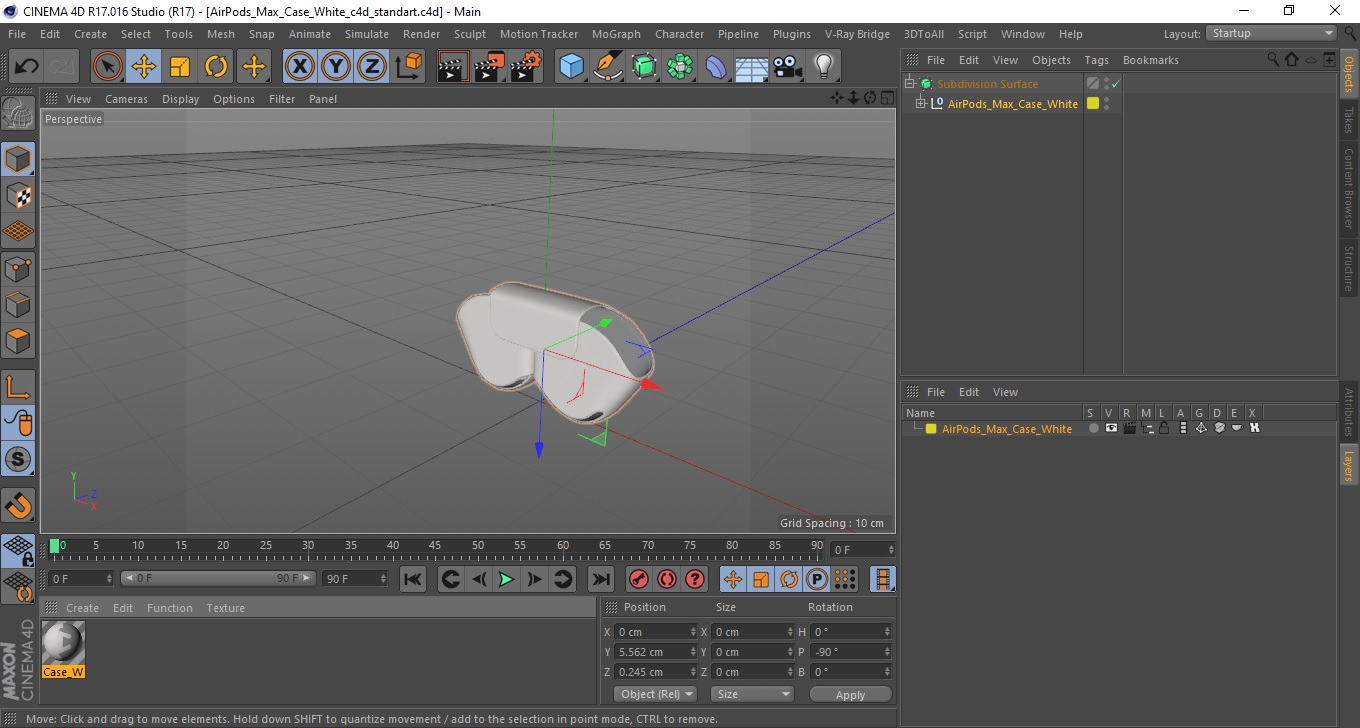This screenshot has width=1360, height=728.
Task: Collapse the Subdivision Surface tree node
Action: (x=910, y=84)
